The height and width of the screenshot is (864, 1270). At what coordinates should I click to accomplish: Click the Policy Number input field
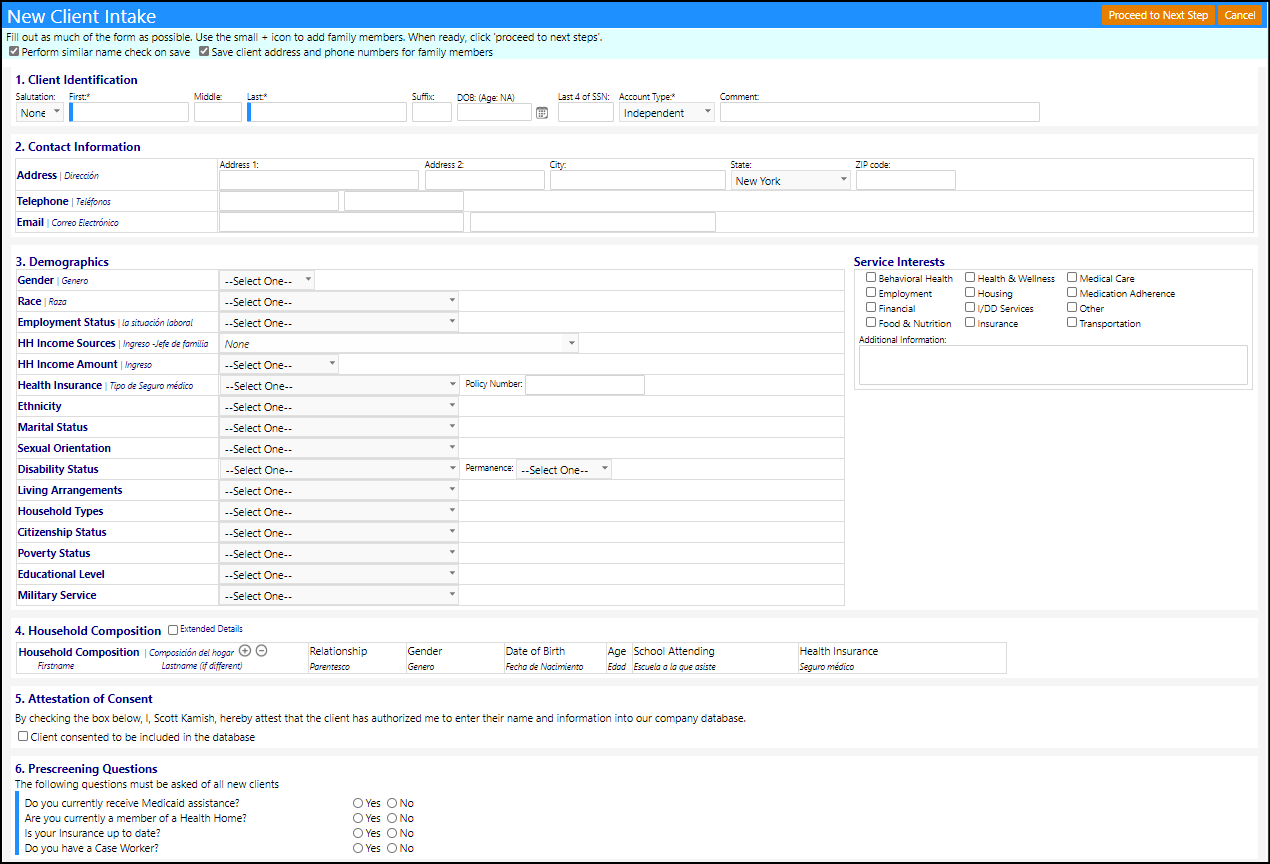585,385
